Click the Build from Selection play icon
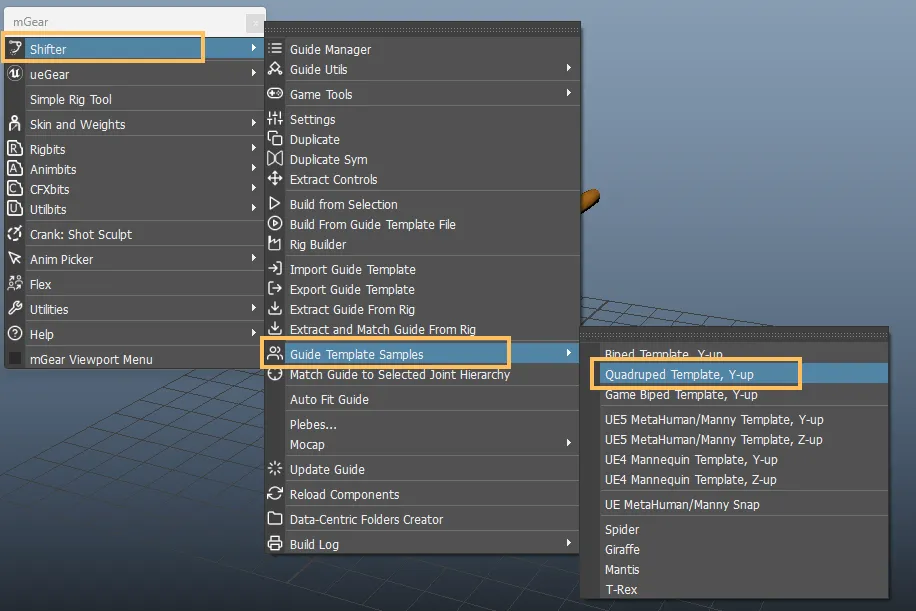This screenshot has width=916, height=611. coord(275,204)
